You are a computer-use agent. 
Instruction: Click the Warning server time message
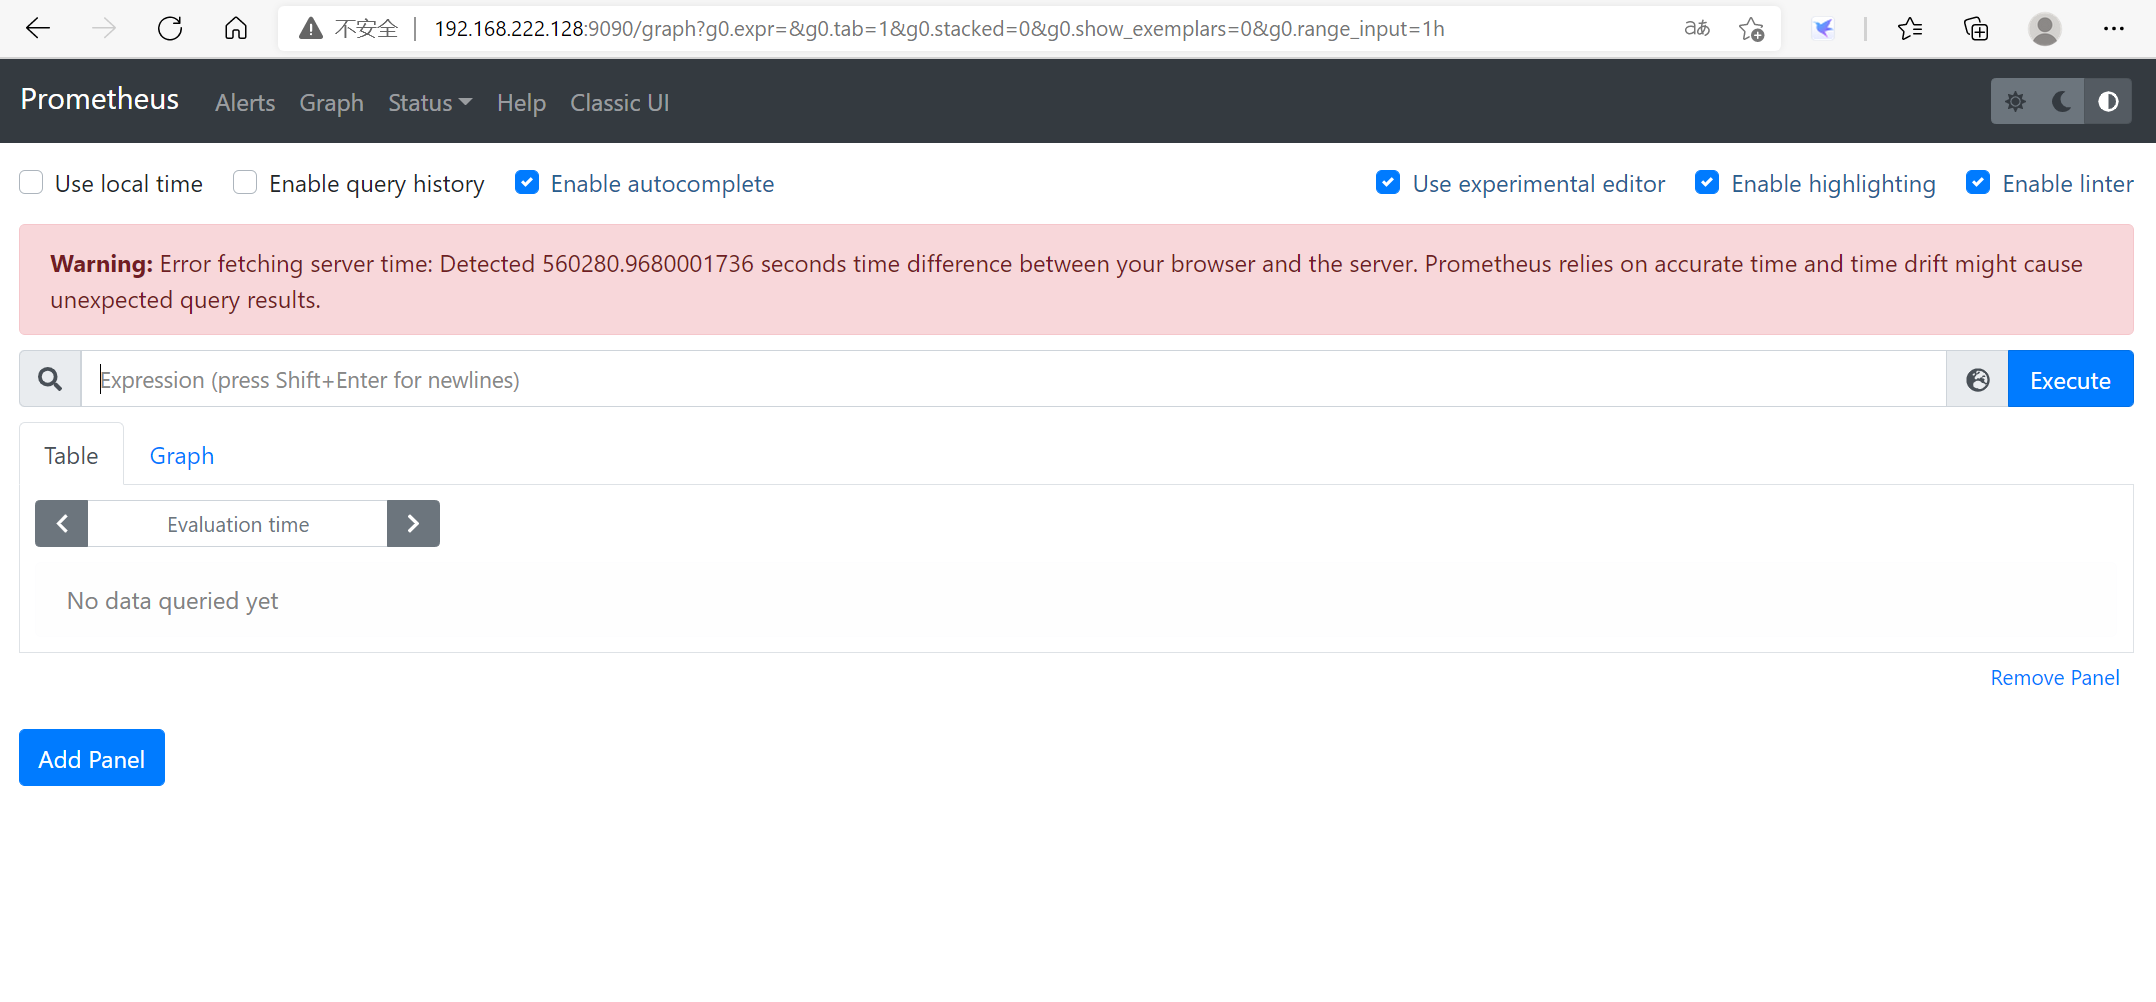click(x=1076, y=280)
